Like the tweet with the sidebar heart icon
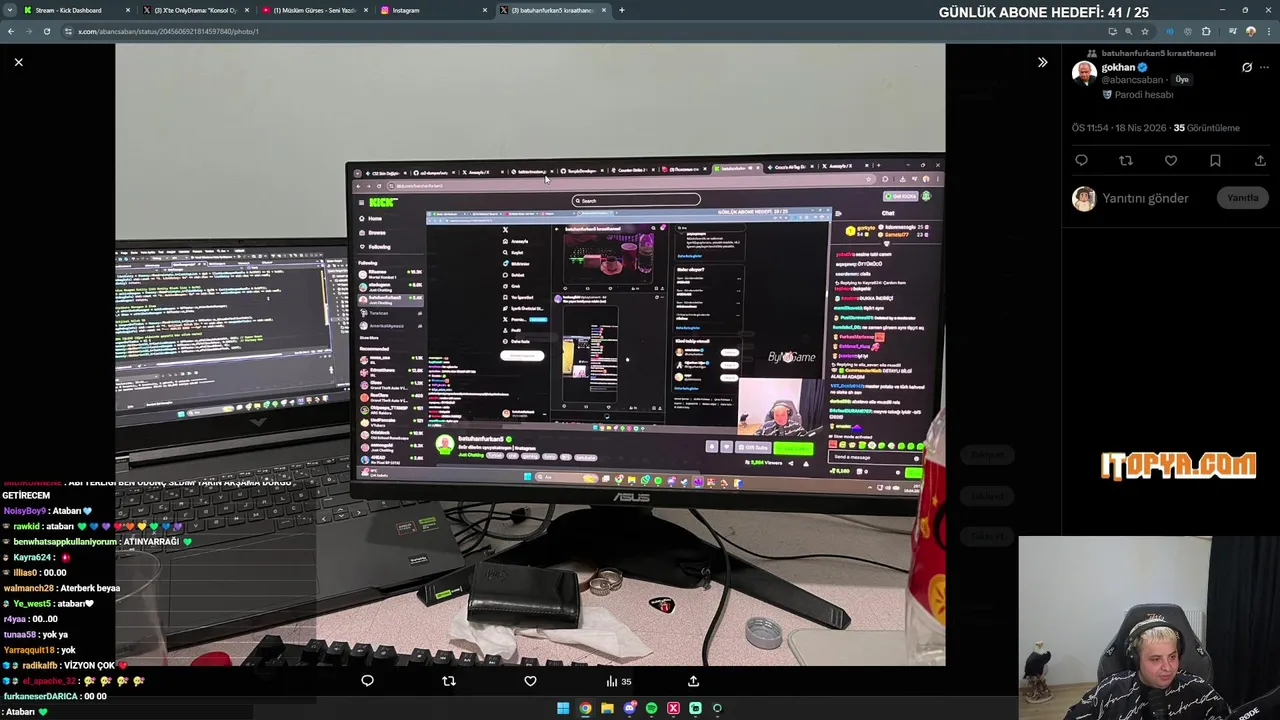The image size is (1280, 720). pos(1171,160)
